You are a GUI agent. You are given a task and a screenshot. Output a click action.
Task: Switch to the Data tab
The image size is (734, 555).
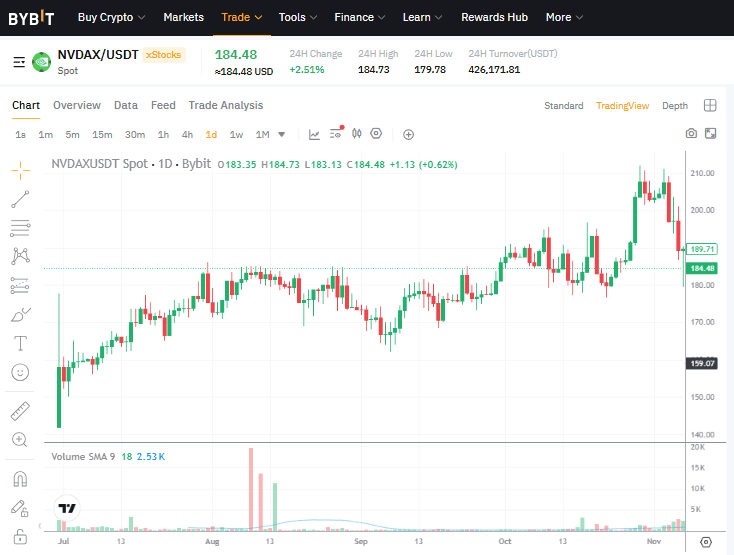click(x=126, y=105)
